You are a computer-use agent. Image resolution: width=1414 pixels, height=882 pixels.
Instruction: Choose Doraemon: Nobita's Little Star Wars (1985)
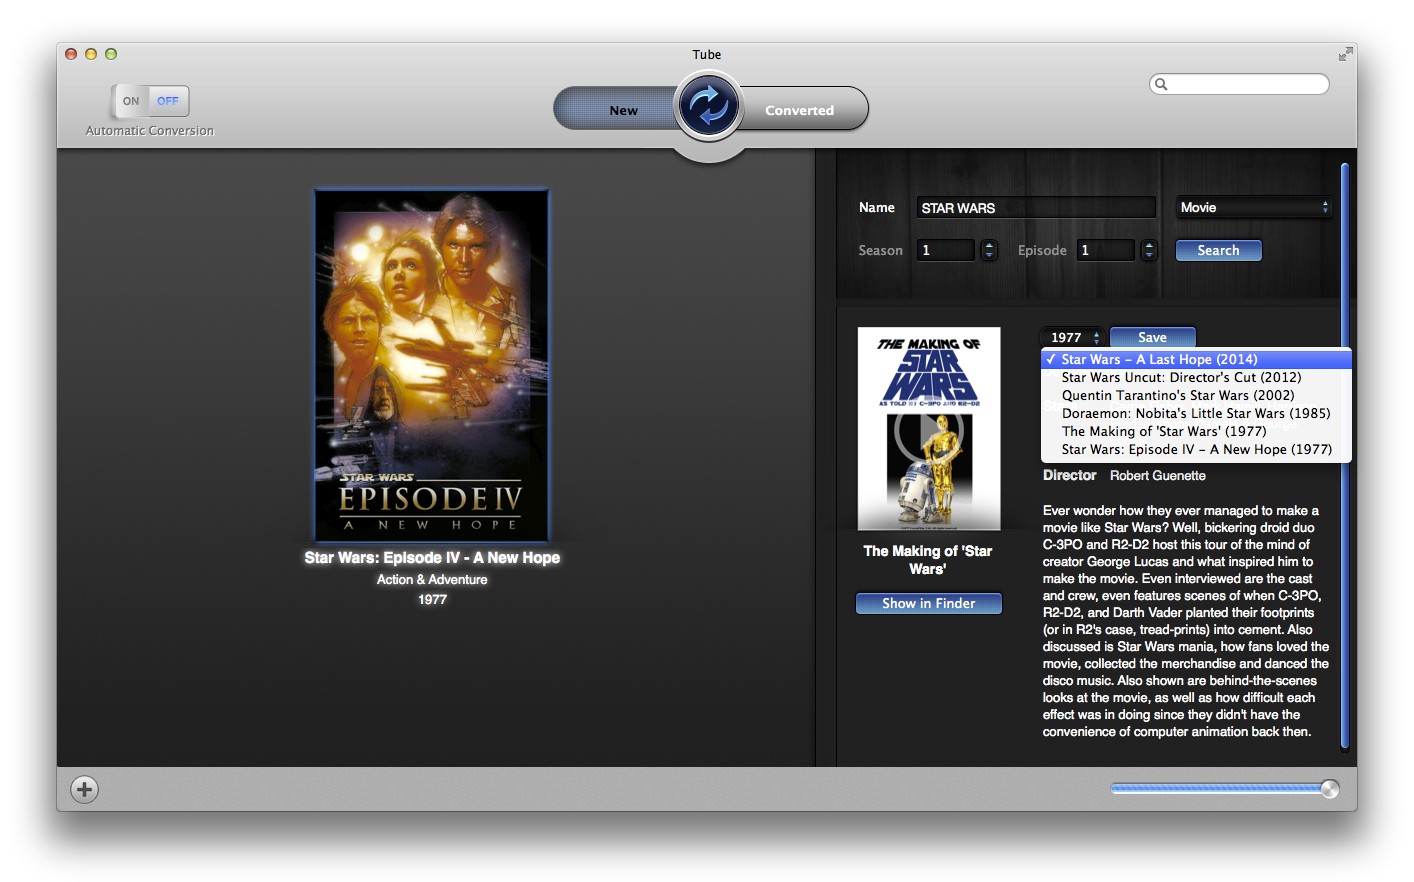(x=1196, y=413)
